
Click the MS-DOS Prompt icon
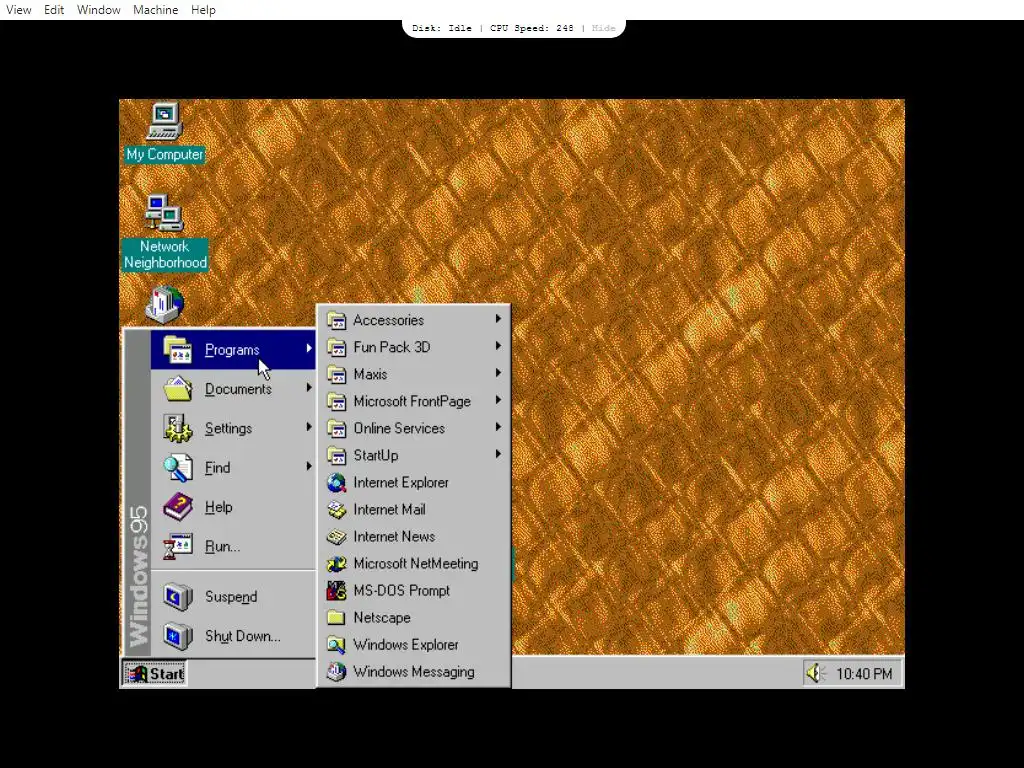tap(336, 590)
